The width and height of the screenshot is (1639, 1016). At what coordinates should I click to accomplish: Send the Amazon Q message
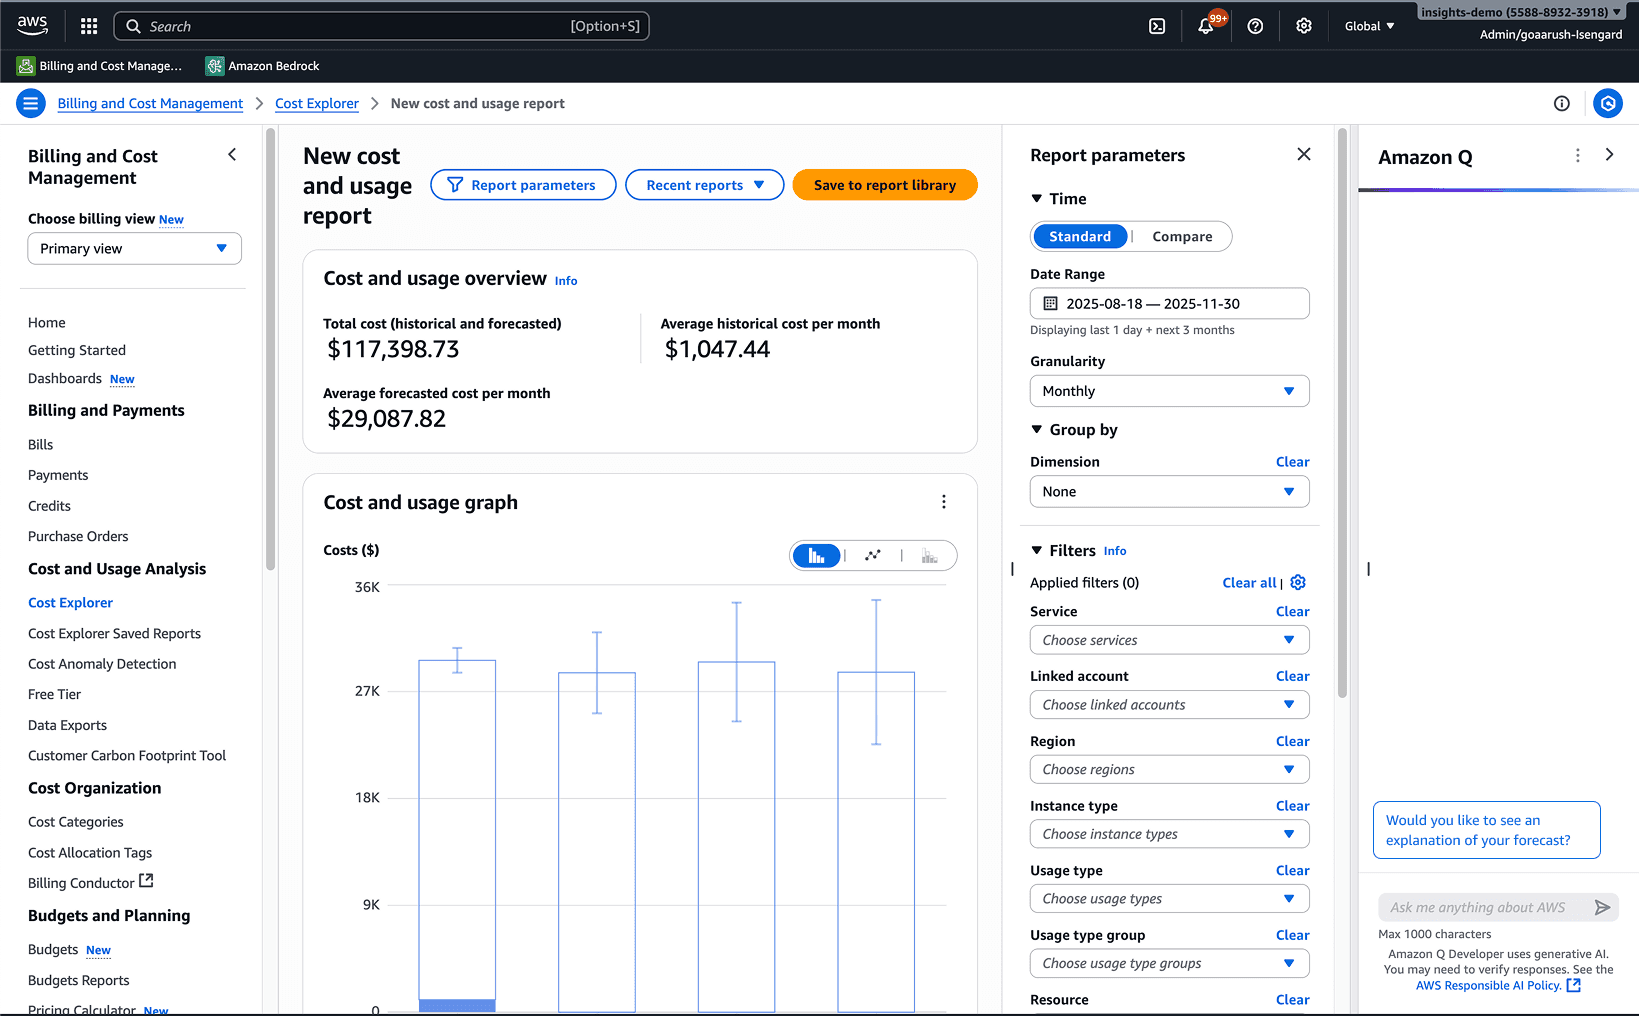tap(1602, 908)
